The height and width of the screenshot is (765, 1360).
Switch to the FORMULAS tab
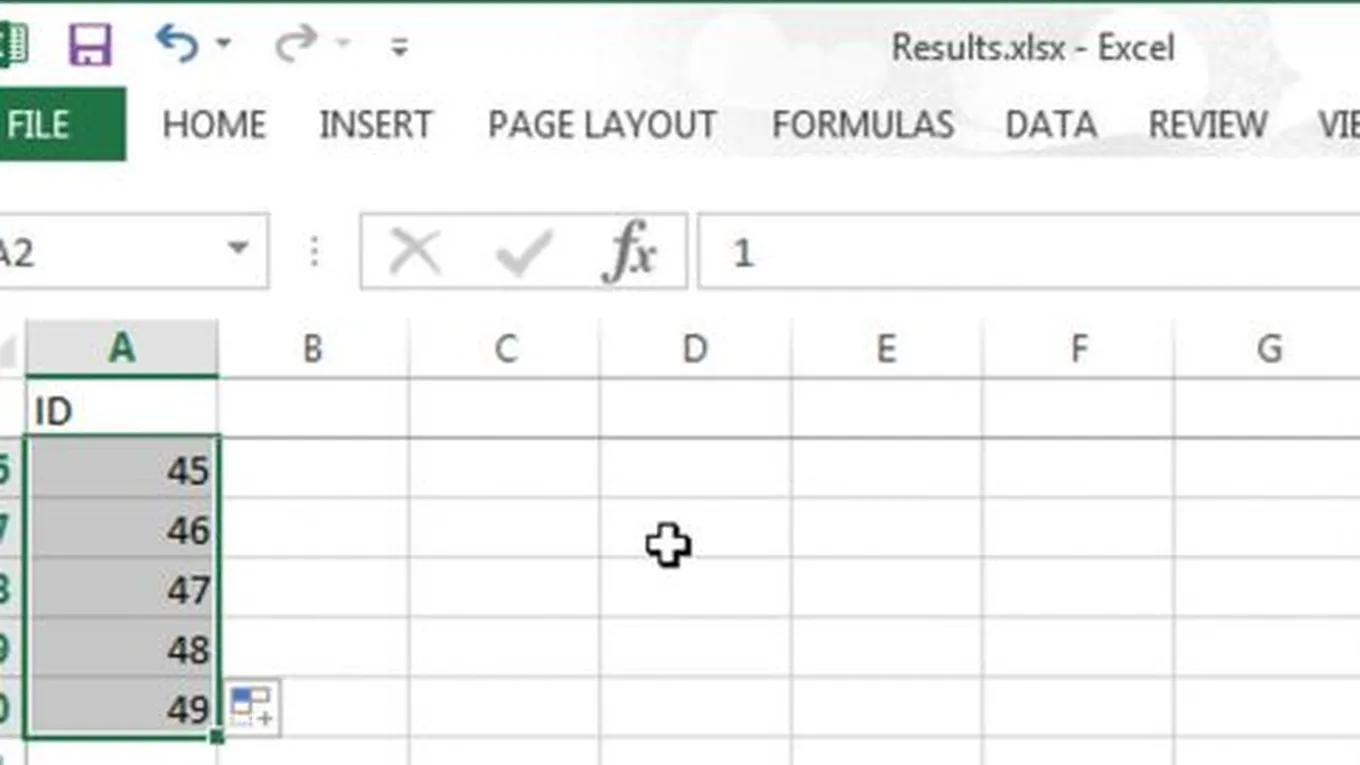click(862, 124)
